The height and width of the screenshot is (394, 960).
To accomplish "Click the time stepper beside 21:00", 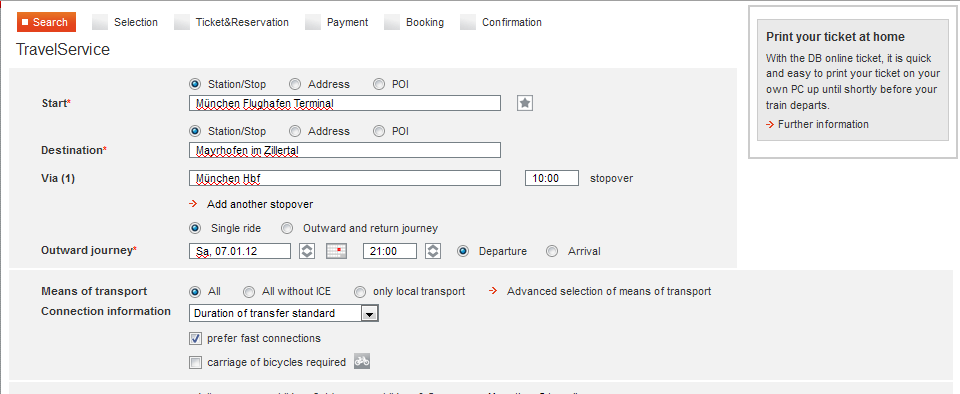I will 433,251.
